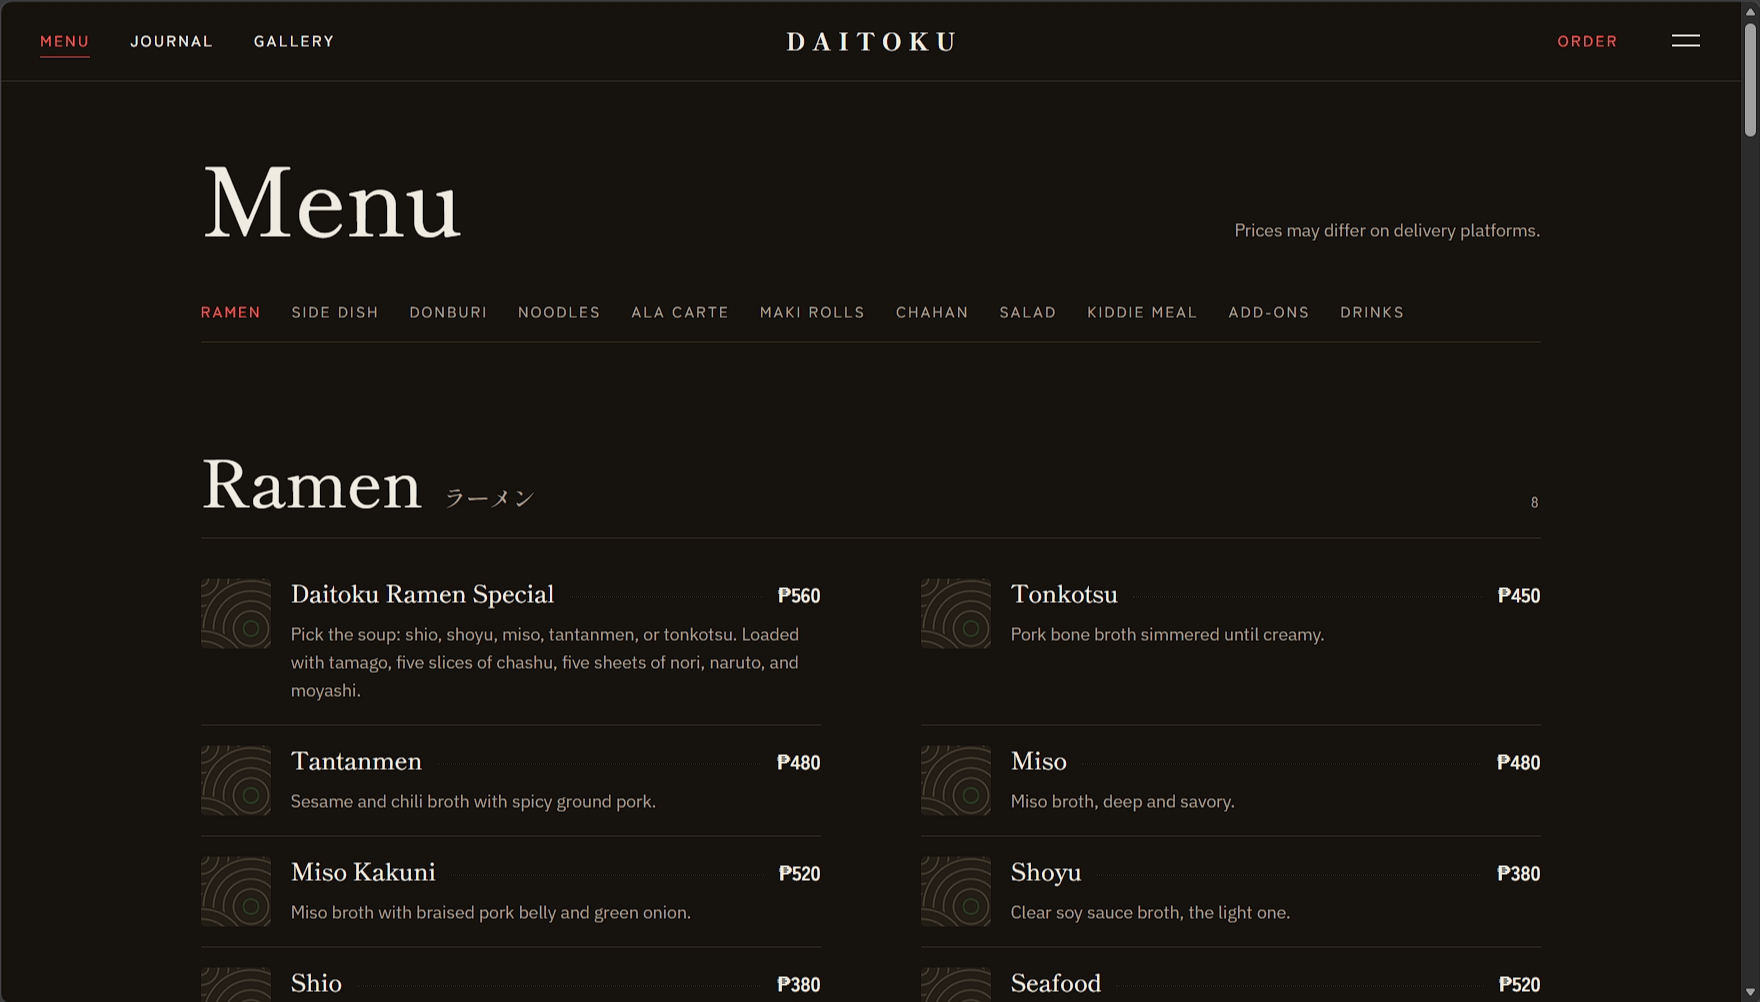1760x1002 pixels.
Task: Click the Seafood item name
Action: point(1056,983)
